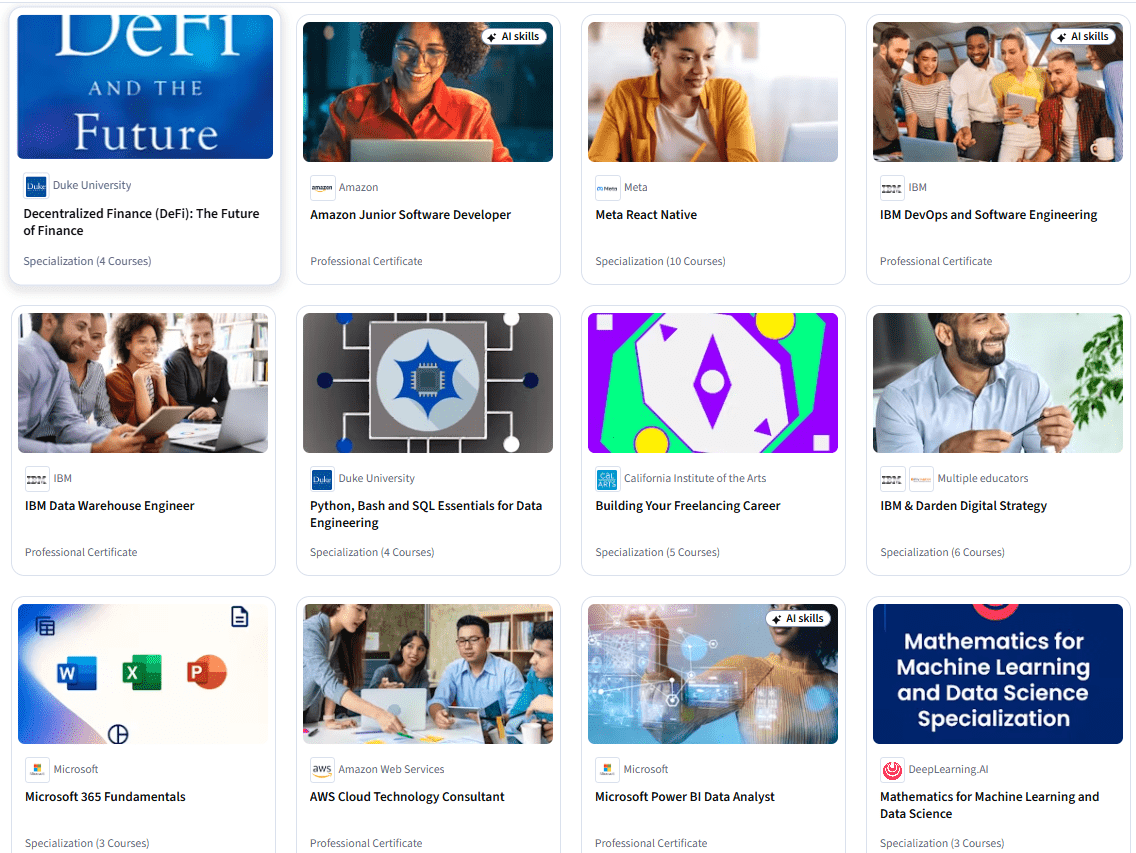Image resolution: width=1136 pixels, height=853 pixels.
Task: Click AI skills badge on Amazon Junior card
Action: pos(514,36)
